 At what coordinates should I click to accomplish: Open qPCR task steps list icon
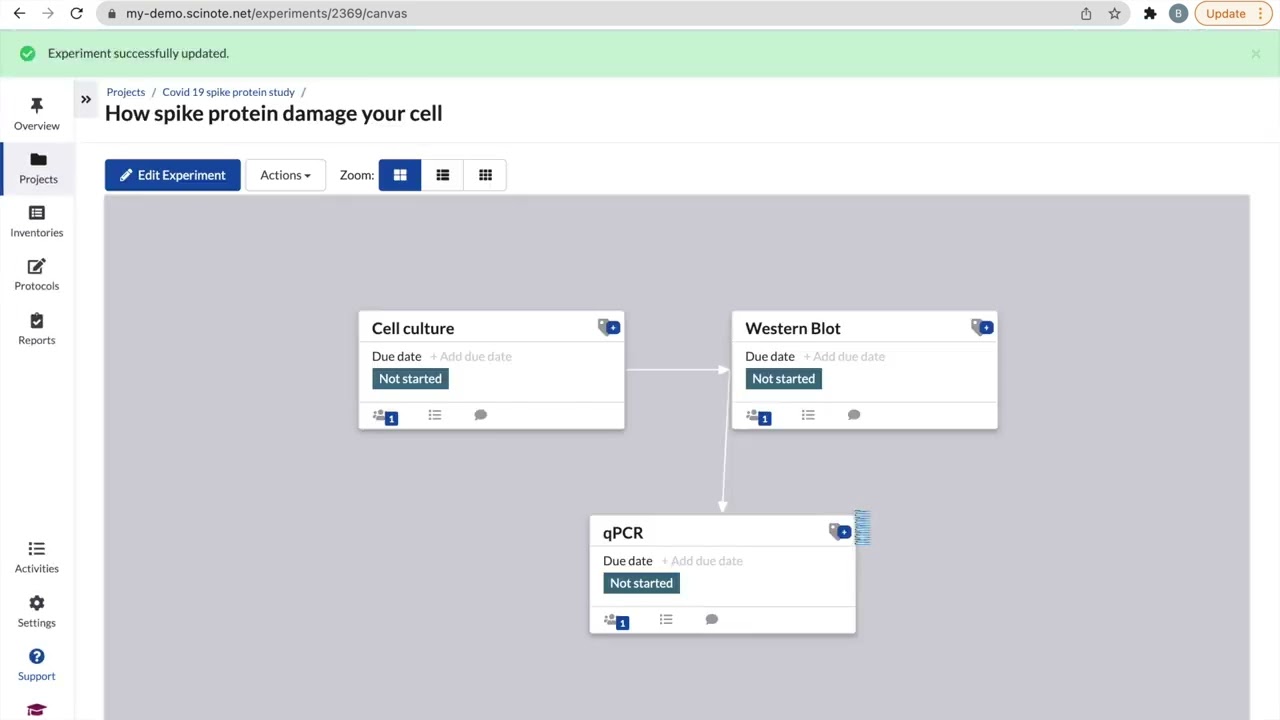click(666, 620)
